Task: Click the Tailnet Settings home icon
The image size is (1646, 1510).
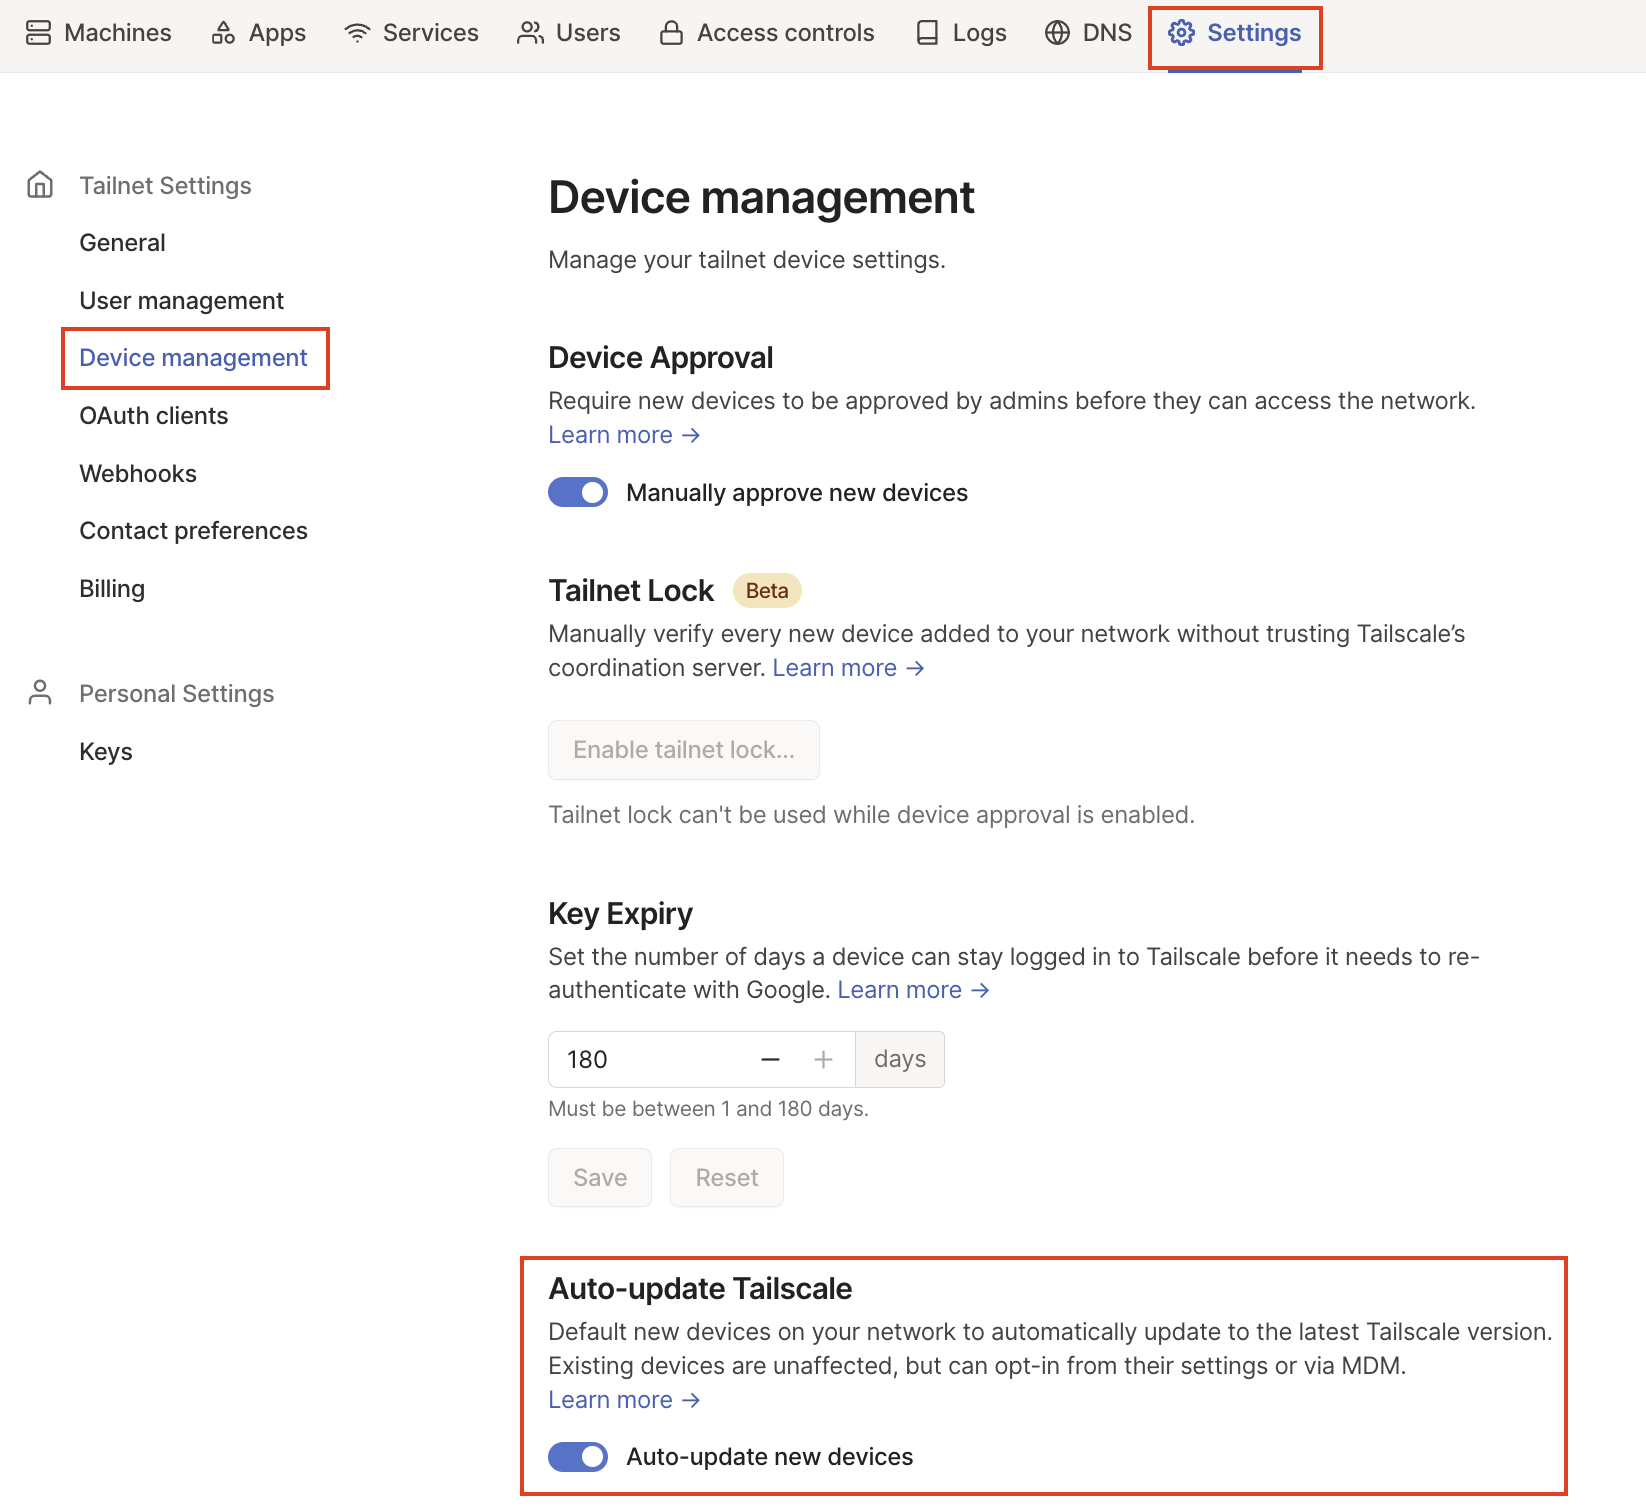Action: (40, 185)
